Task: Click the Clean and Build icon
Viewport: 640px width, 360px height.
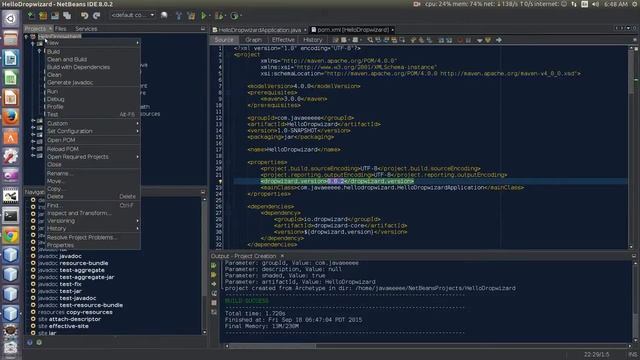Action: coord(191,16)
